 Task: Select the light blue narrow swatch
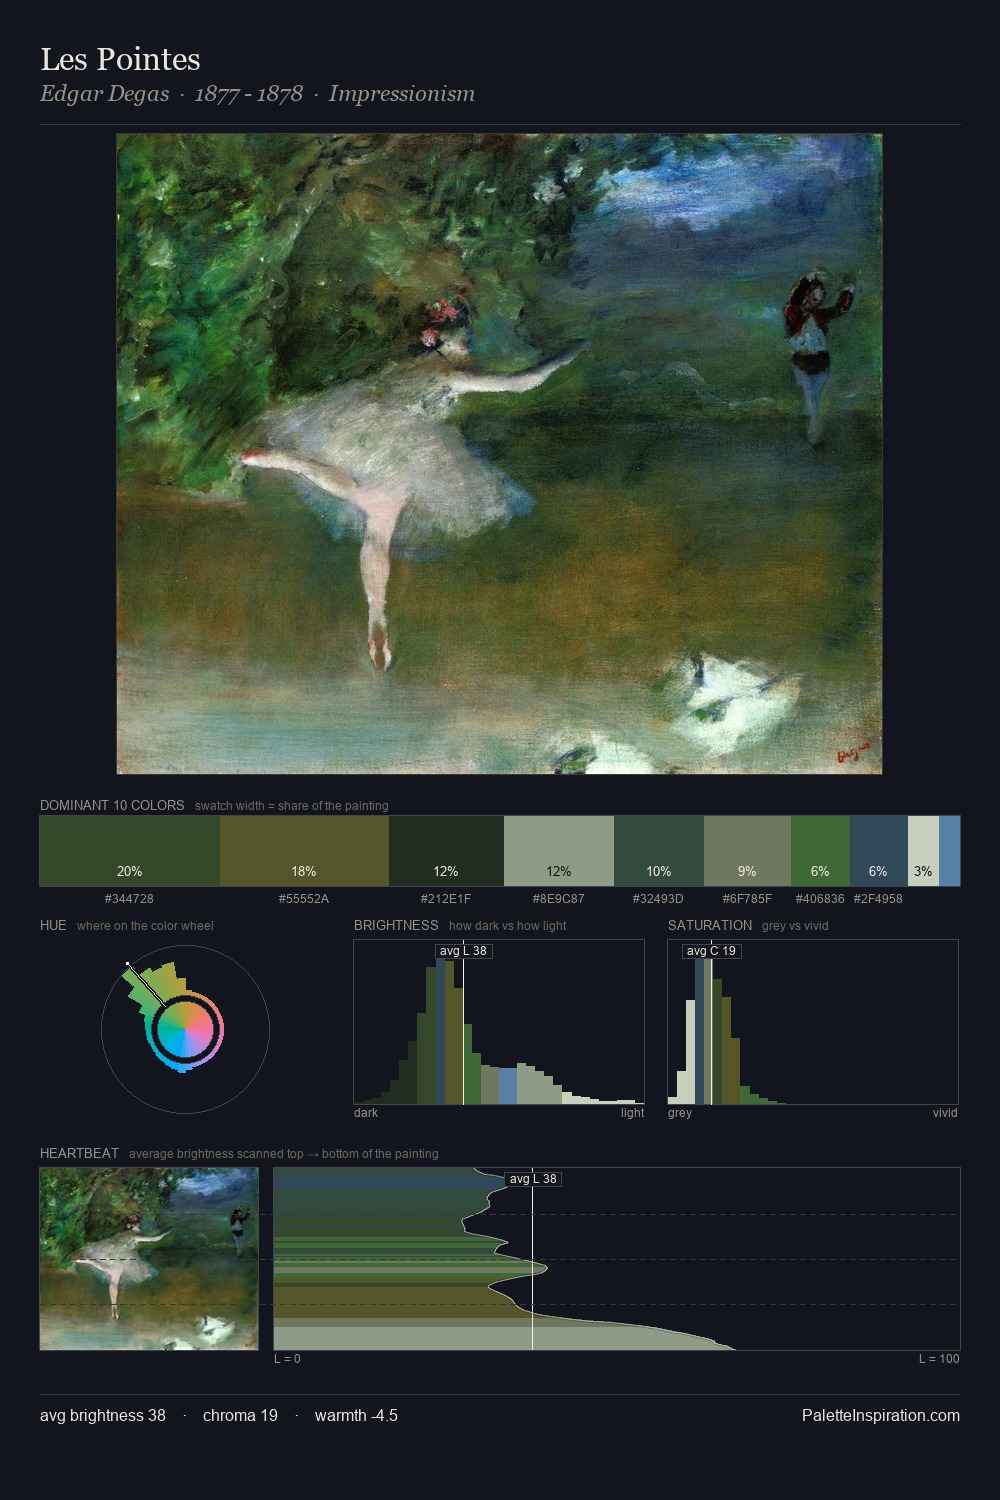point(949,851)
